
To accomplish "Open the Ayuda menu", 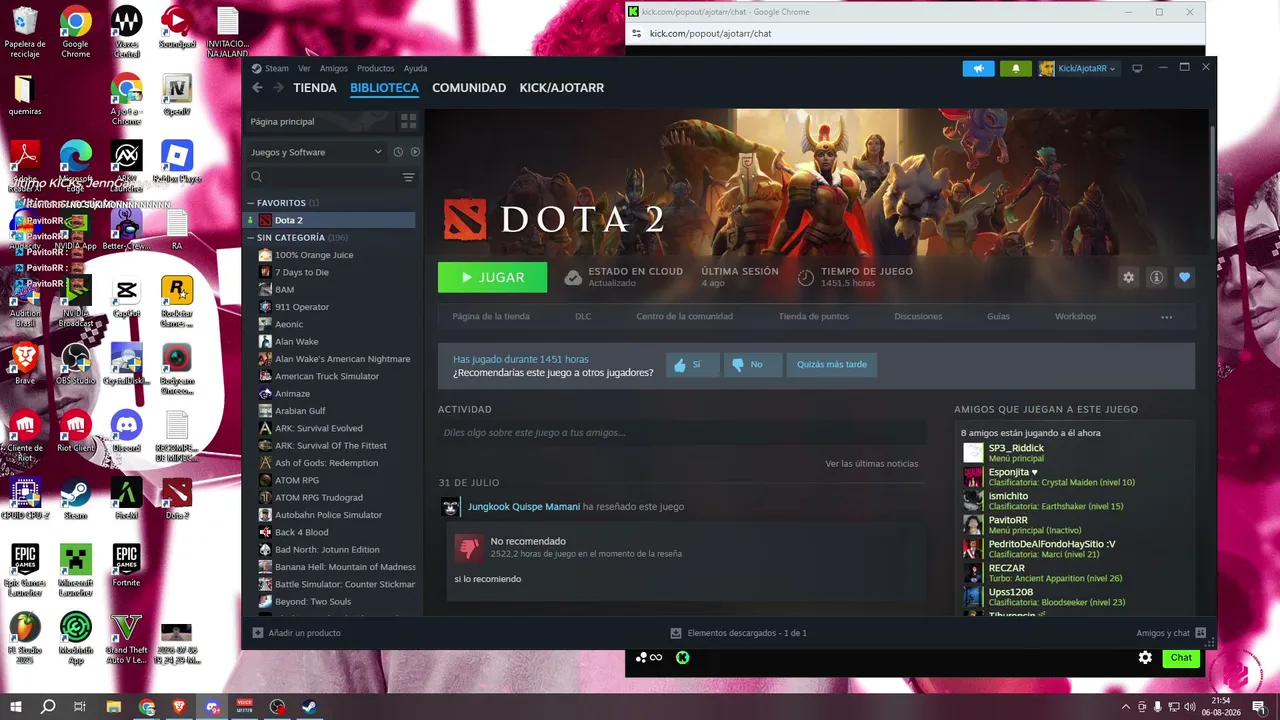I will point(415,68).
